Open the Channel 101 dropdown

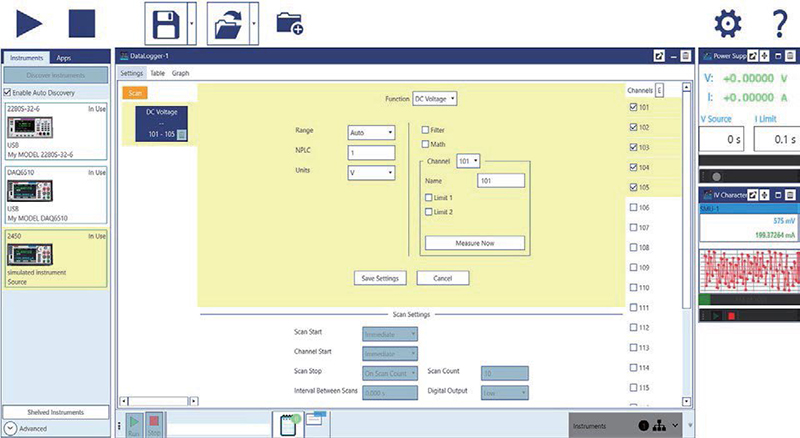(x=468, y=161)
